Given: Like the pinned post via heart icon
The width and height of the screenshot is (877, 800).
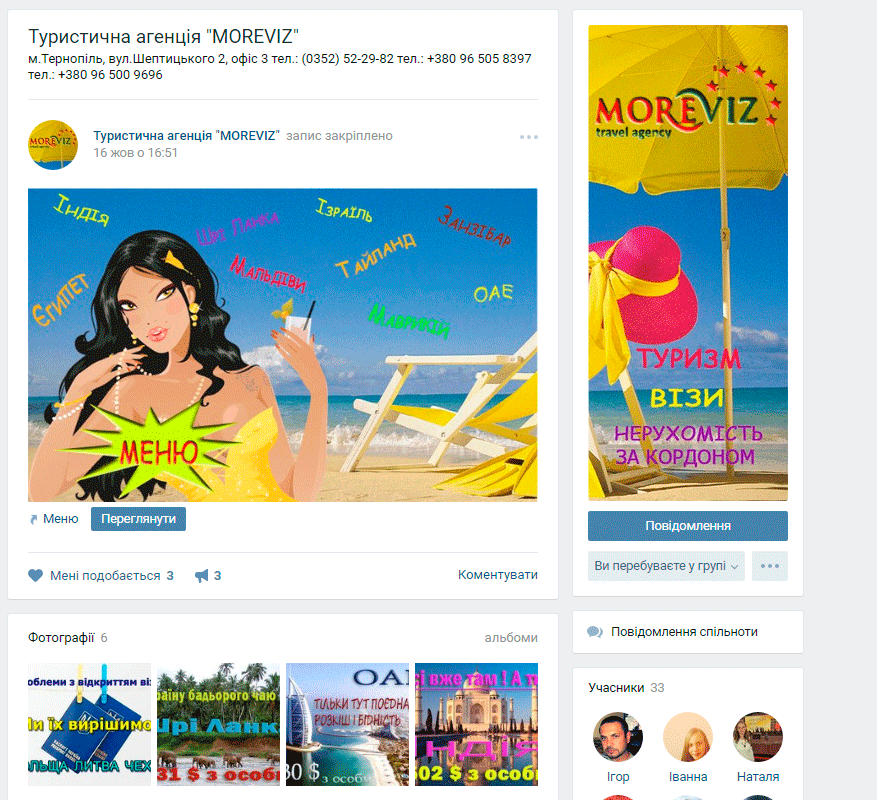Looking at the screenshot, I should (x=35, y=576).
